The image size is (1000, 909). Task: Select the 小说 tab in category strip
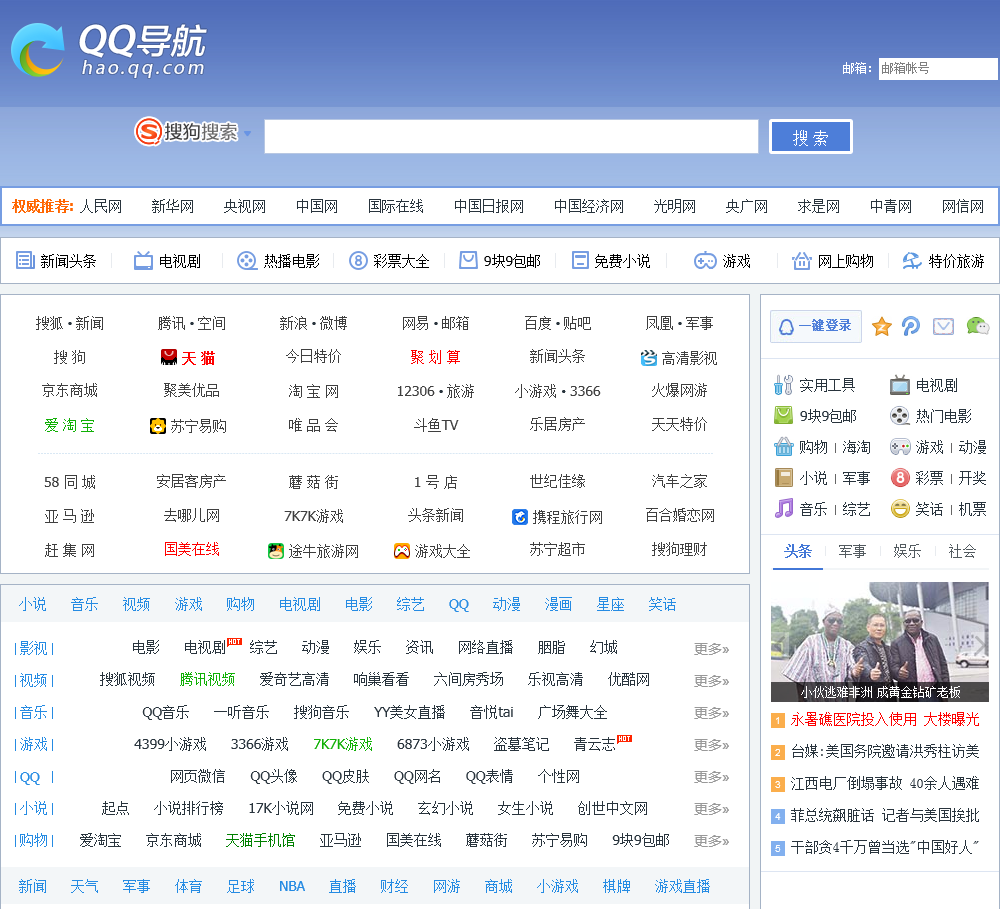pyautogui.click(x=32, y=604)
